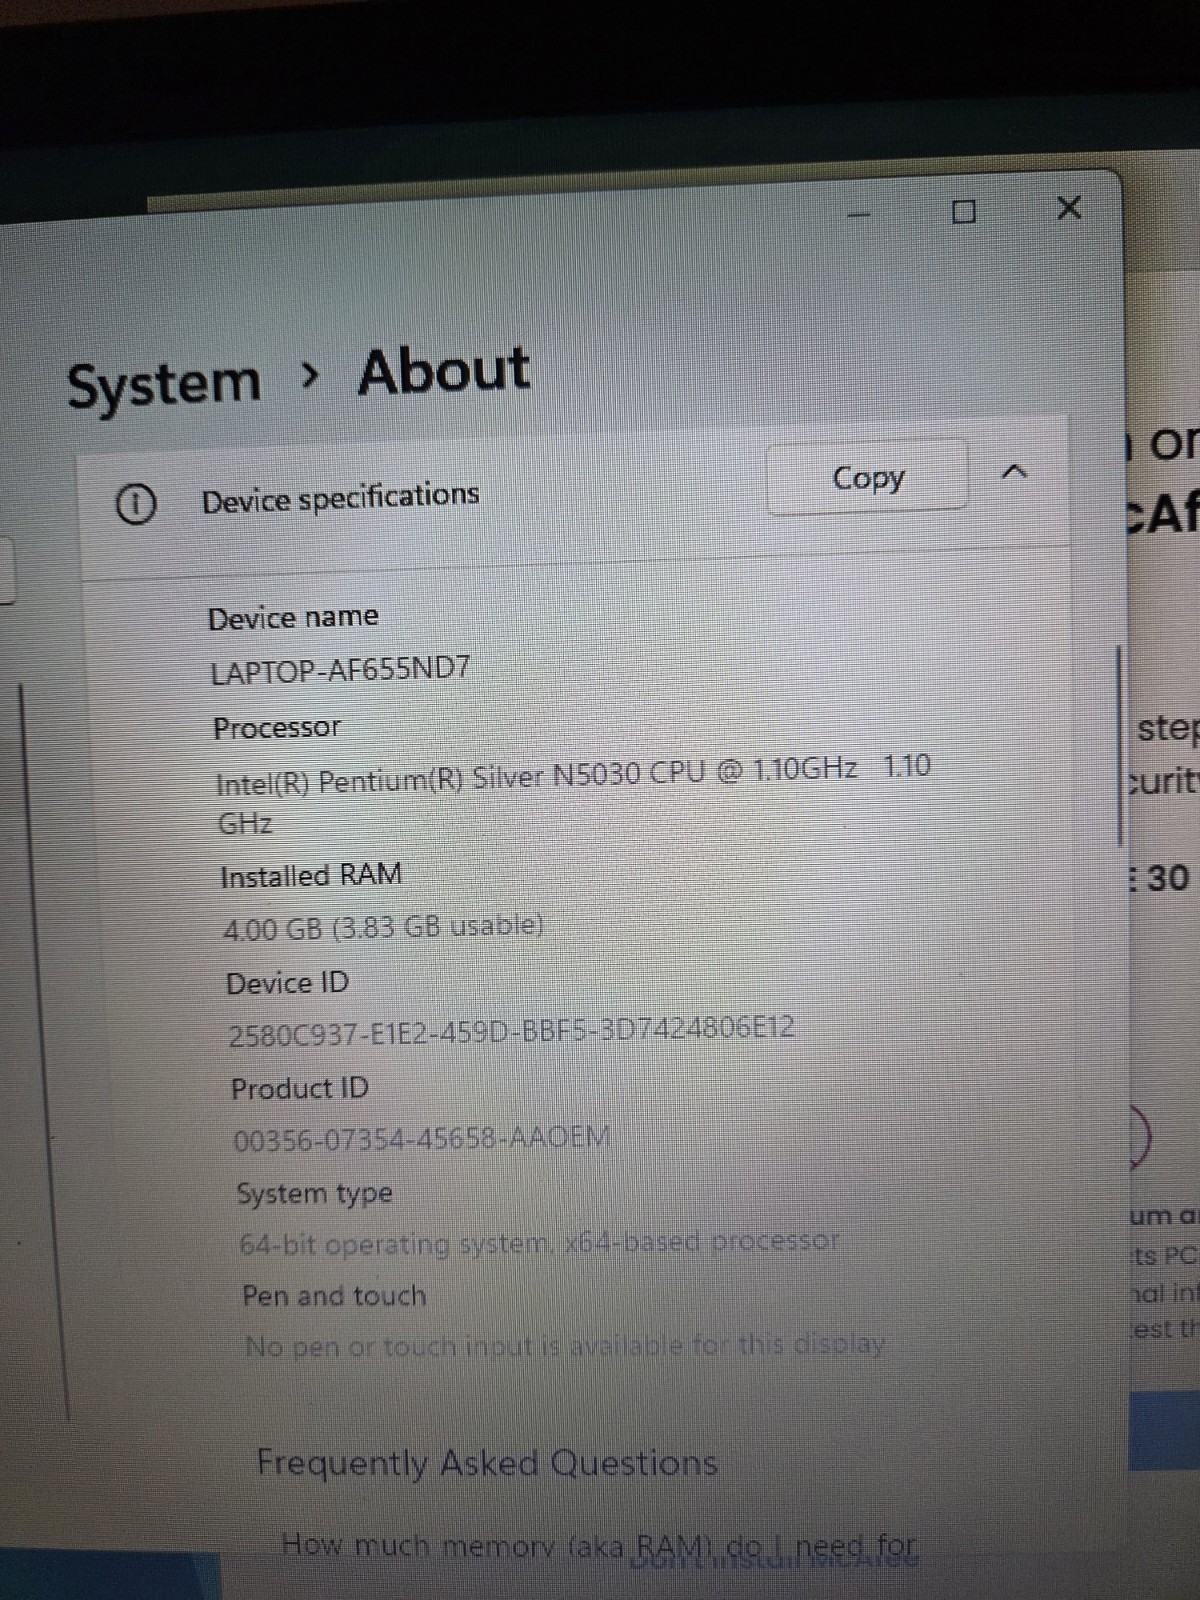Click the Product ID label

[x=300, y=1088]
